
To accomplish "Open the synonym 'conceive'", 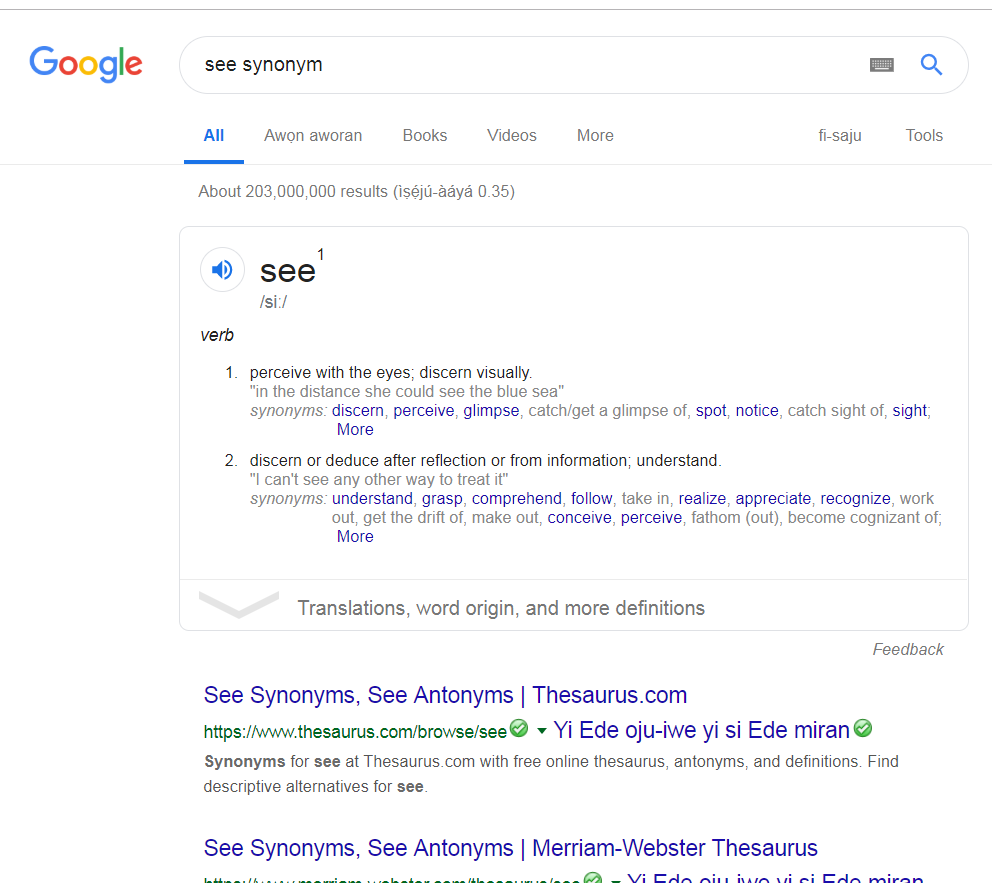I will pyautogui.click(x=580, y=517).
